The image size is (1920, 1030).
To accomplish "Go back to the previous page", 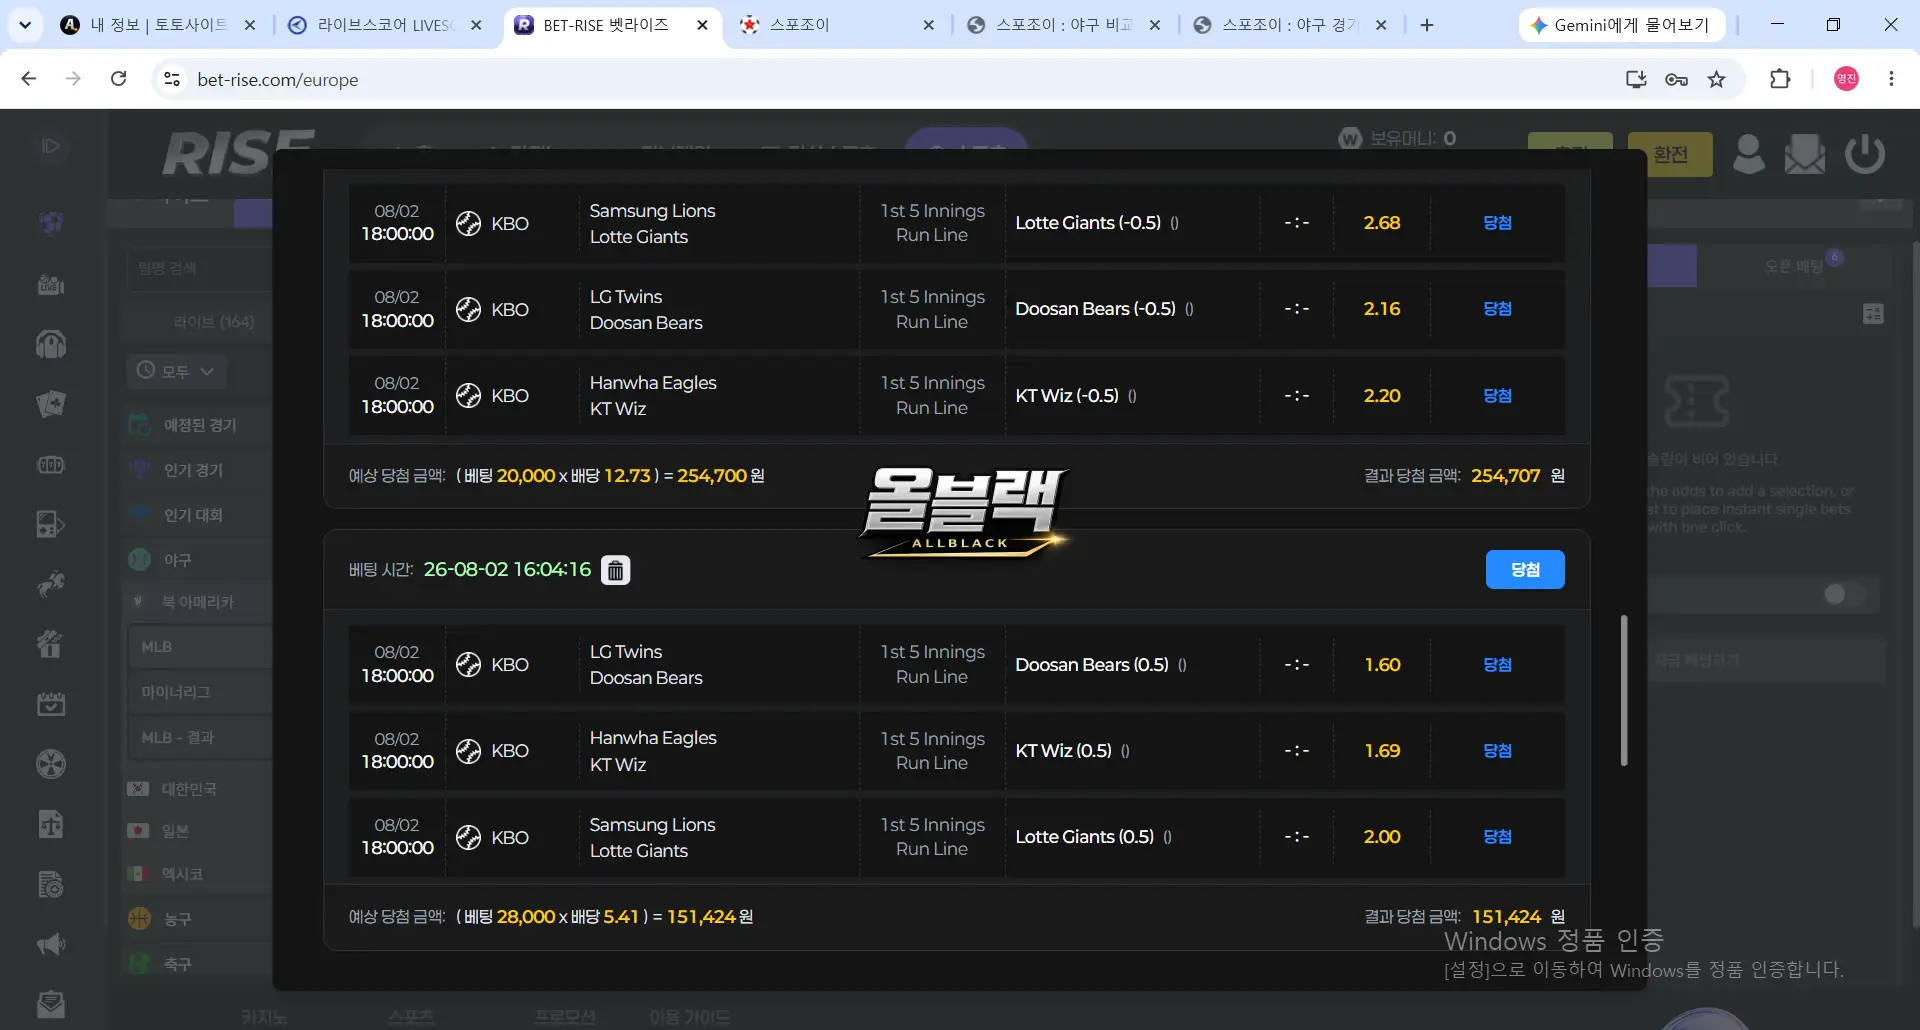I will 29,79.
